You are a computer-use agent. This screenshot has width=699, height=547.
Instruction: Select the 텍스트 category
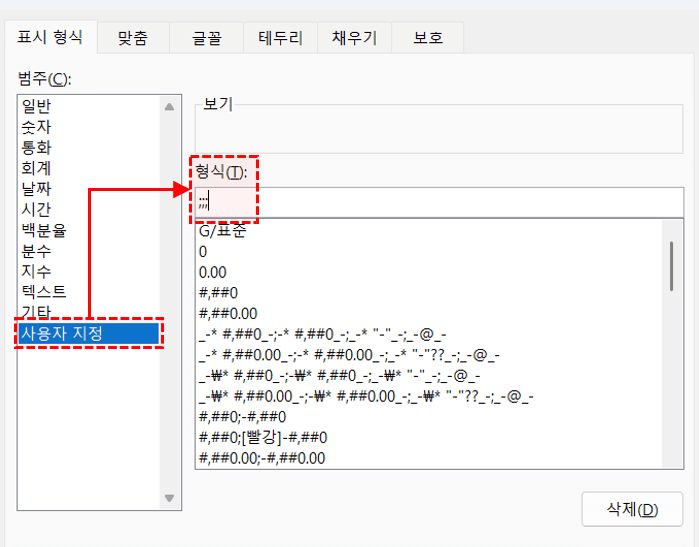point(44,291)
